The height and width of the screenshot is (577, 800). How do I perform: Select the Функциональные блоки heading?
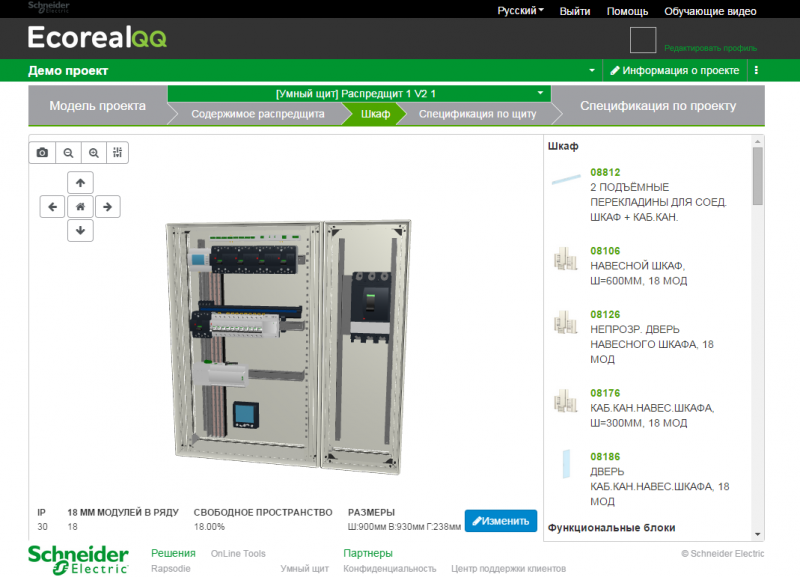(611, 528)
